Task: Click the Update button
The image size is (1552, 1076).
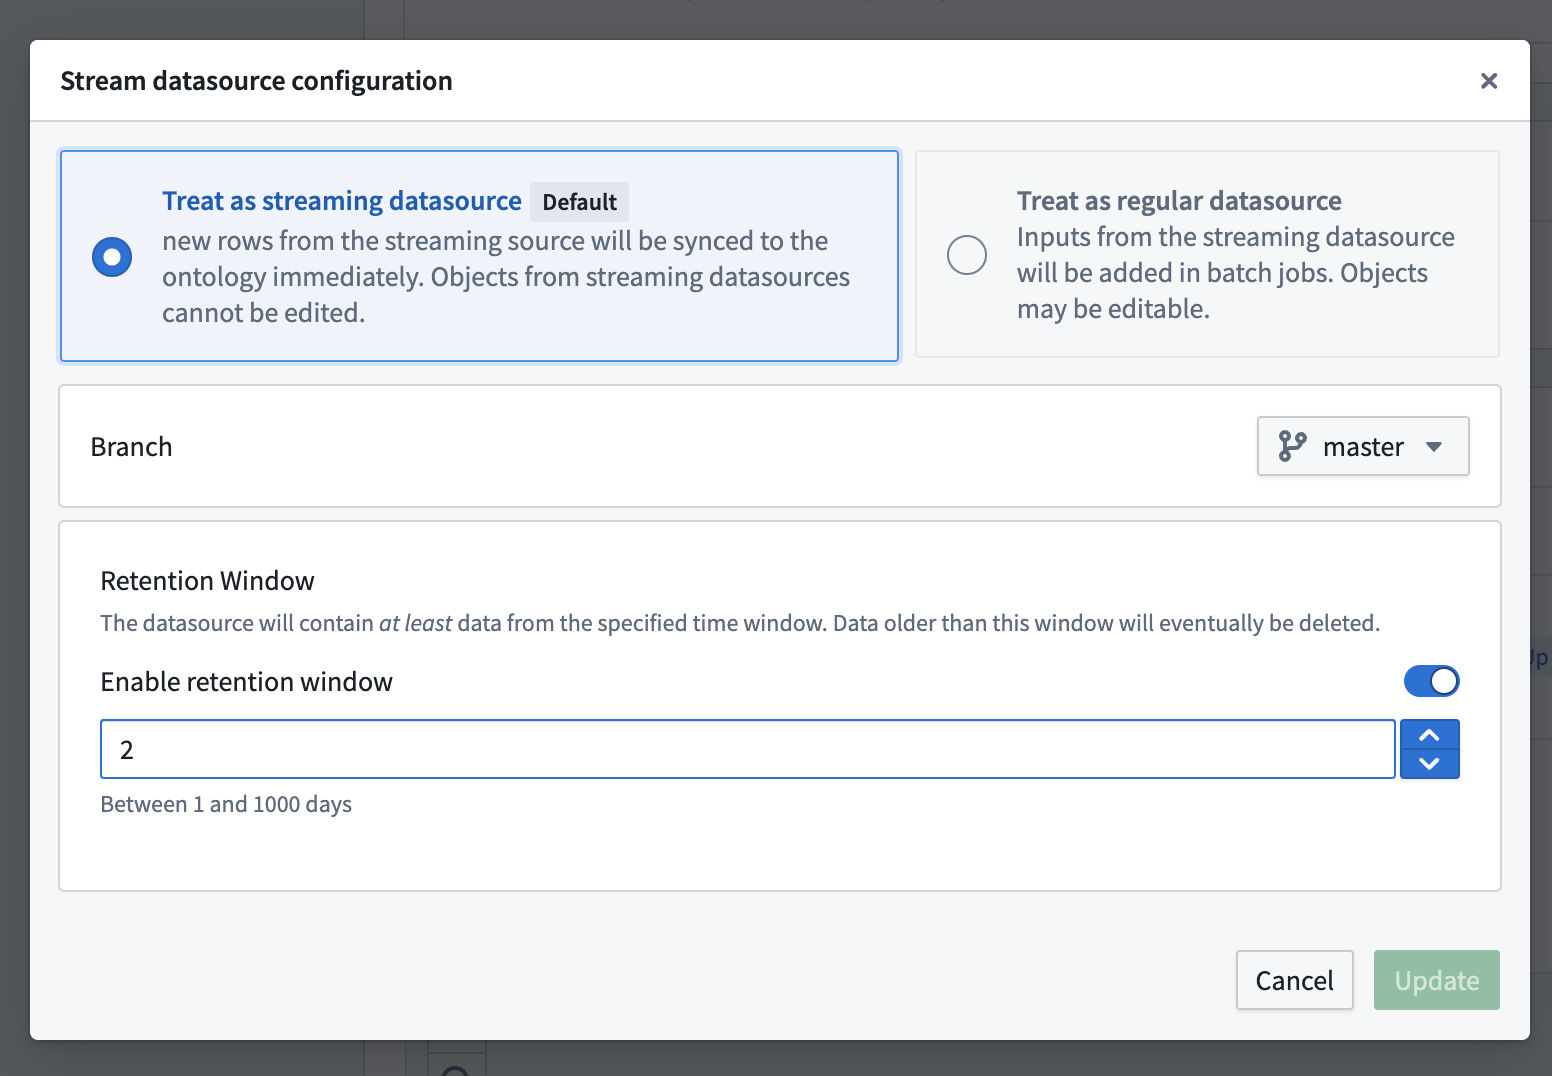Action: point(1436,980)
